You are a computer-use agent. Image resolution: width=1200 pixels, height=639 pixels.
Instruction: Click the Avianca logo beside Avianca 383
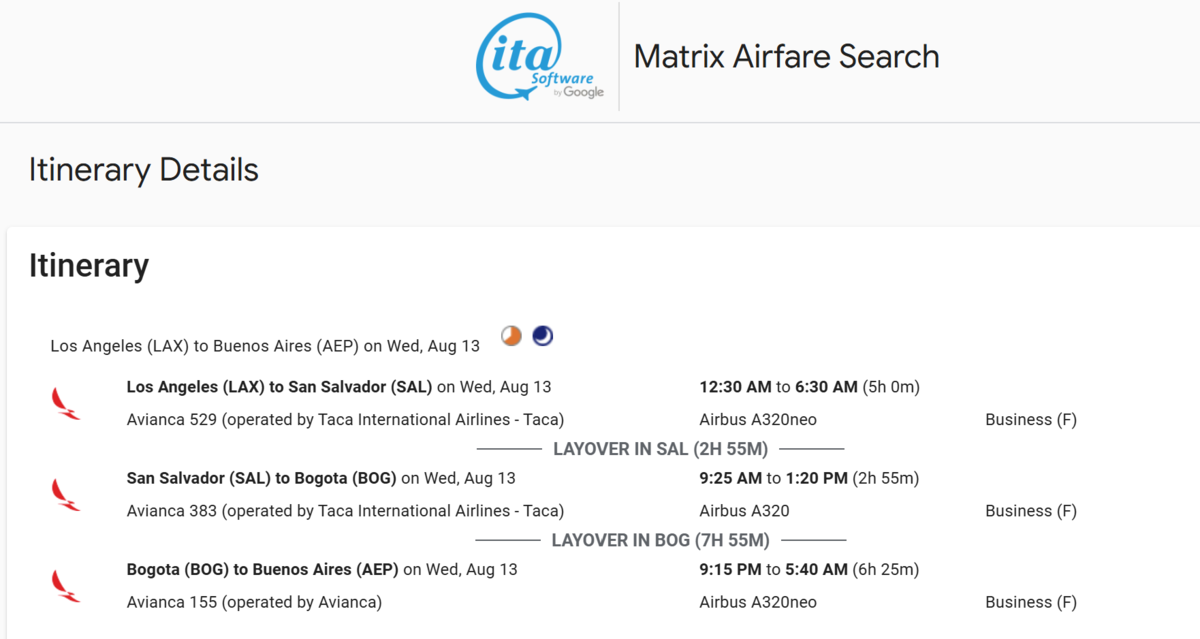(66, 494)
